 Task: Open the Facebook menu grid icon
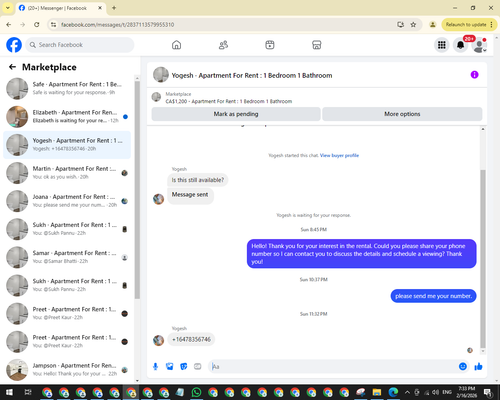click(x=442, y=45)
